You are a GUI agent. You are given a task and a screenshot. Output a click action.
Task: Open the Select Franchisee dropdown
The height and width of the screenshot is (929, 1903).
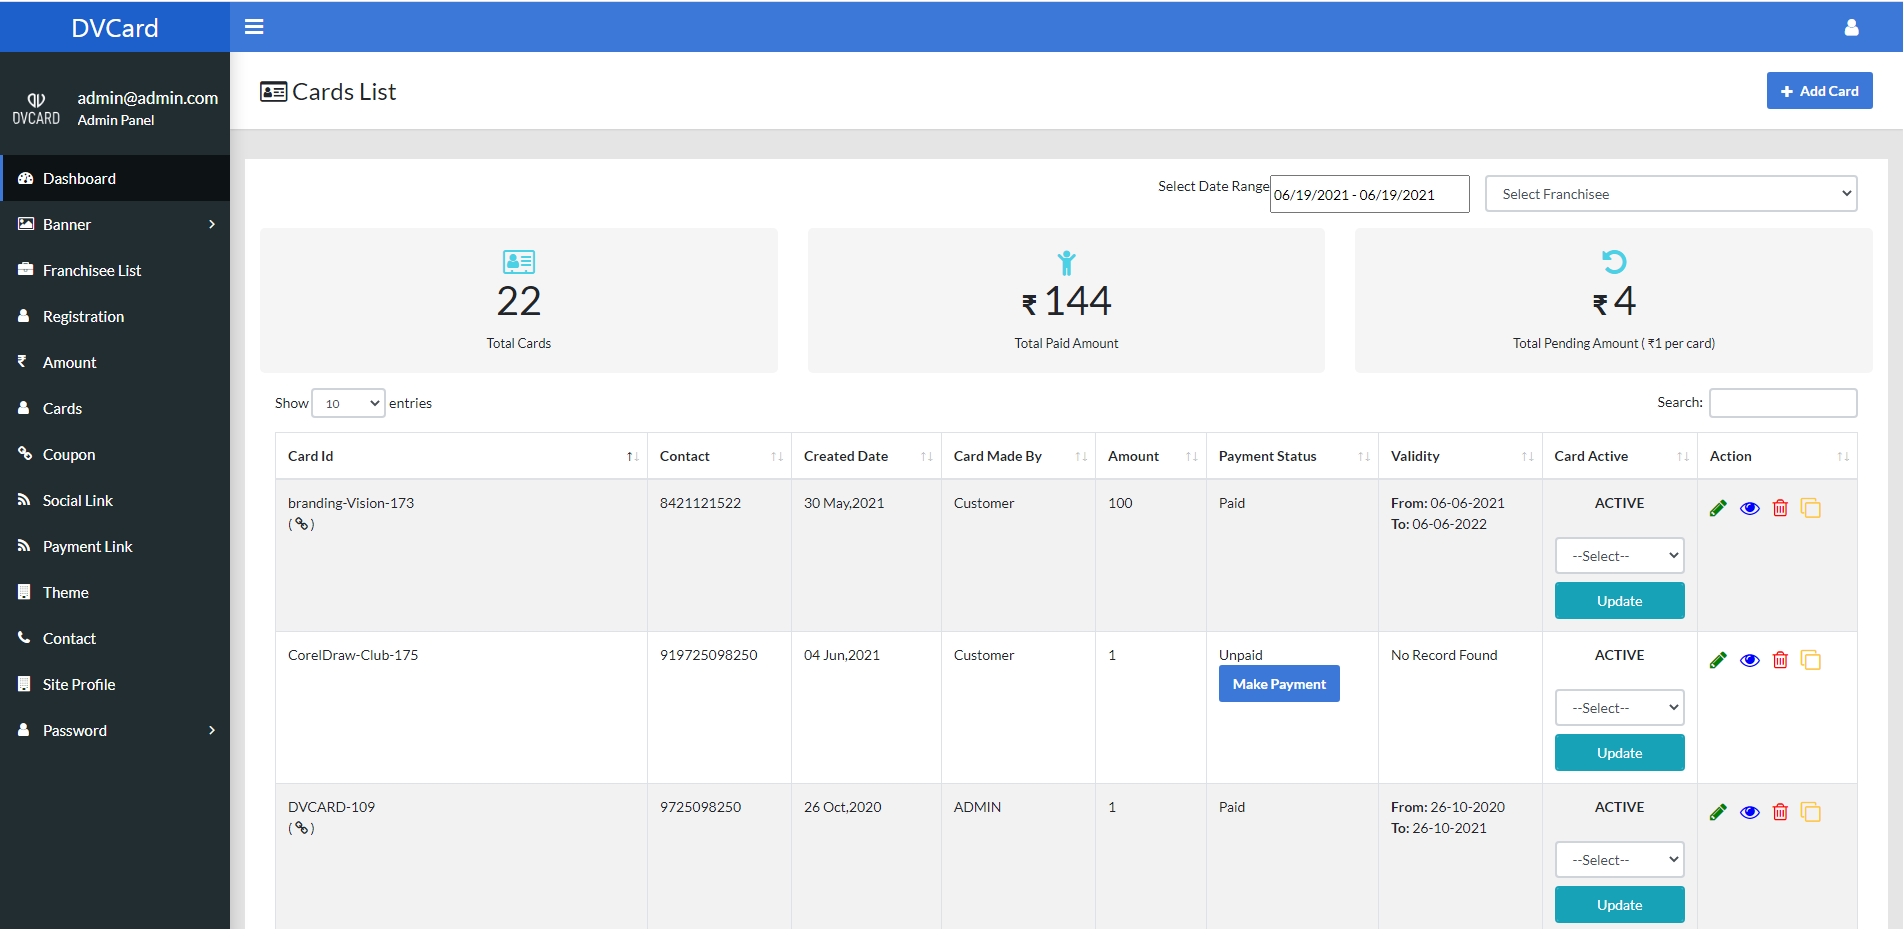pyautogui.click(x=1671, y=194)
